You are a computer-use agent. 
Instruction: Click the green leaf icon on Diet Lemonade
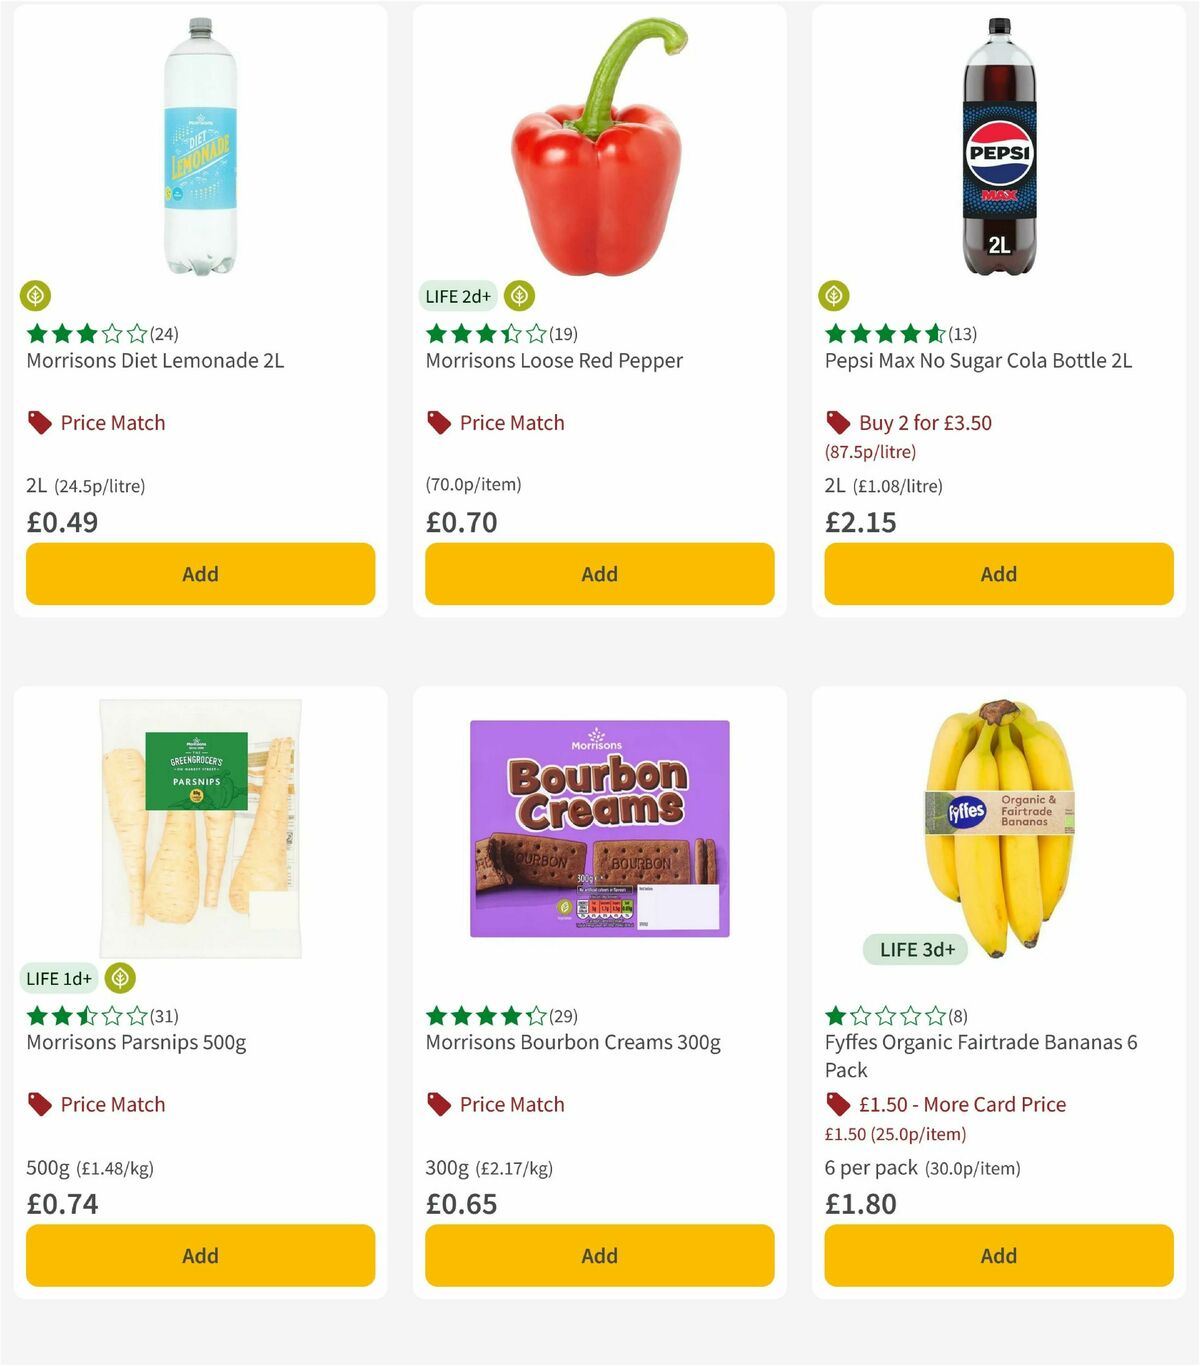(x=36, y=296)
